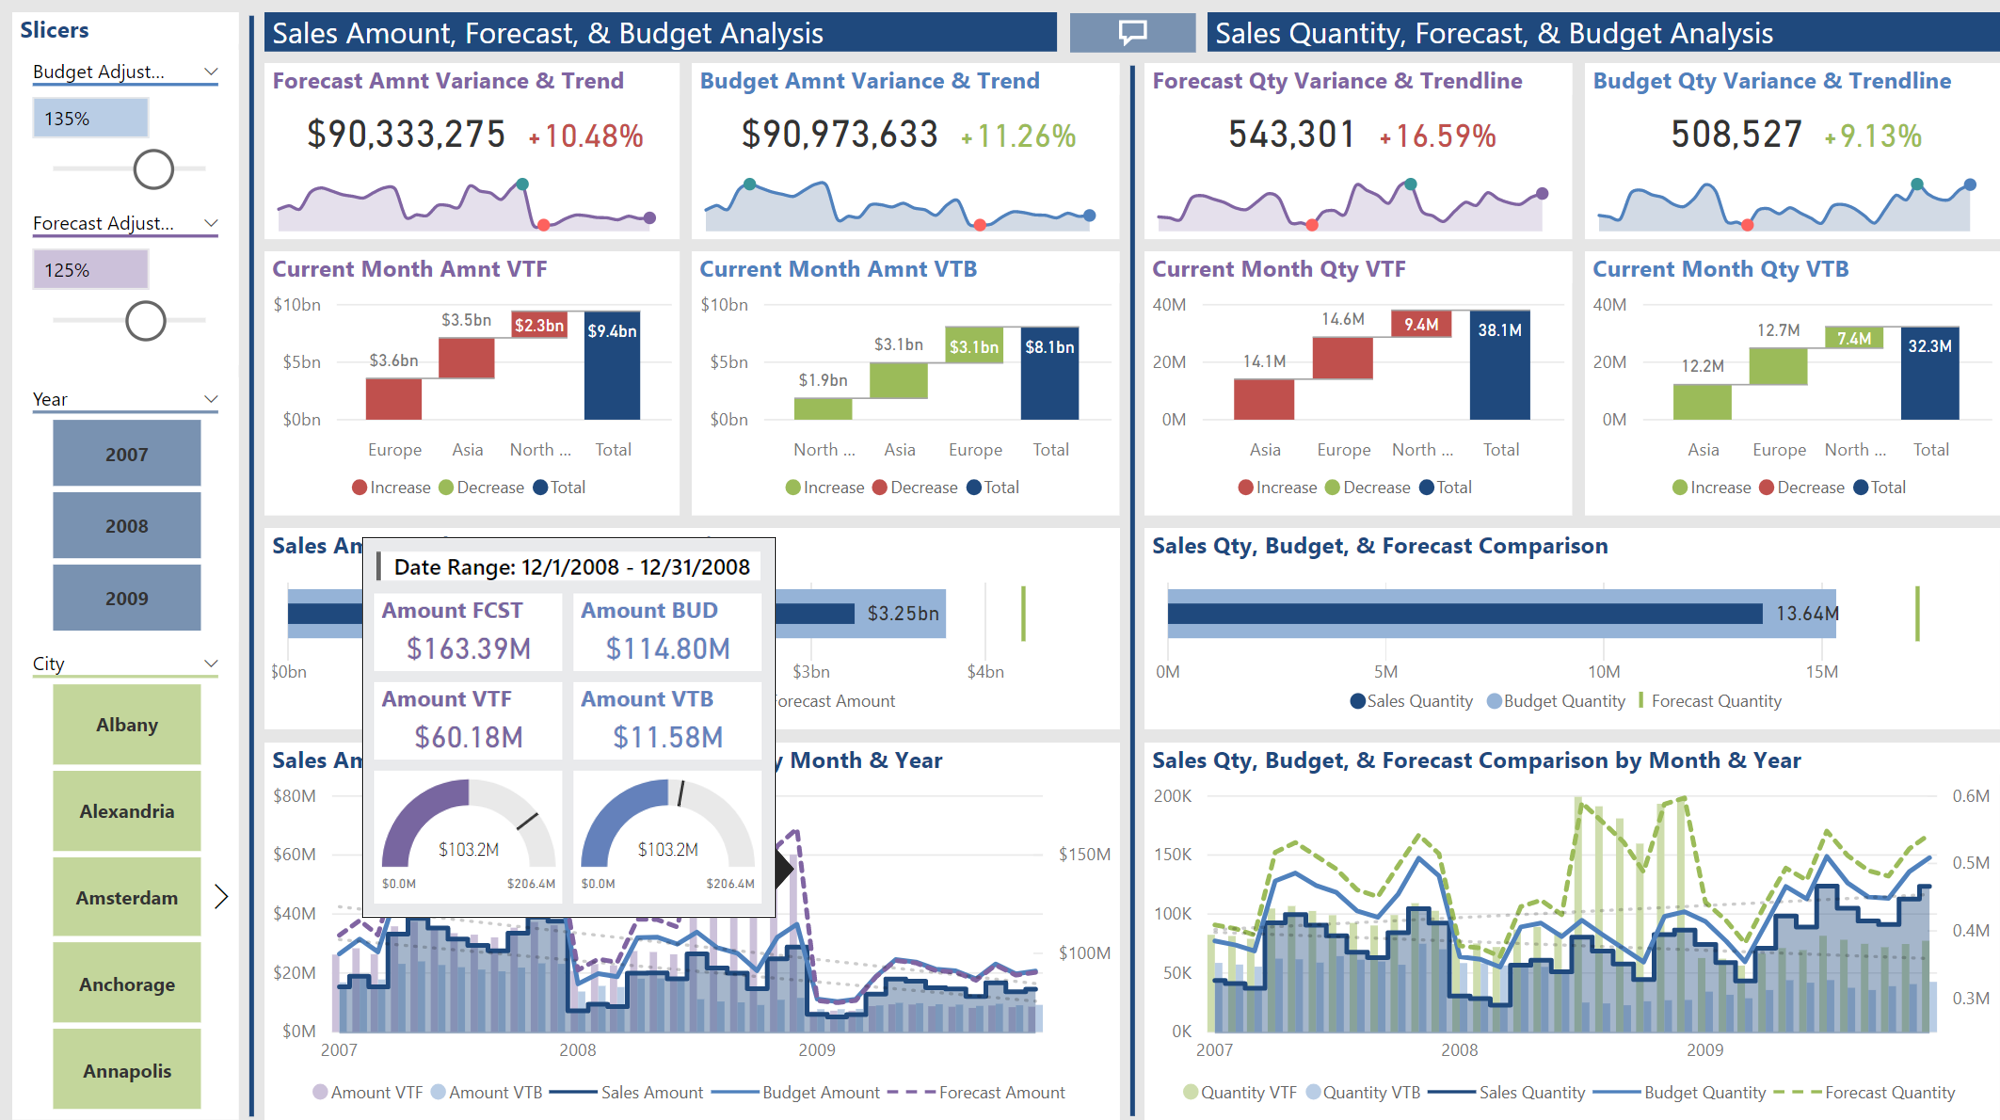Viewport: 2000px width, 1120px height.
Task: Select the Annapolis city button
Action: pos(126,1069)
